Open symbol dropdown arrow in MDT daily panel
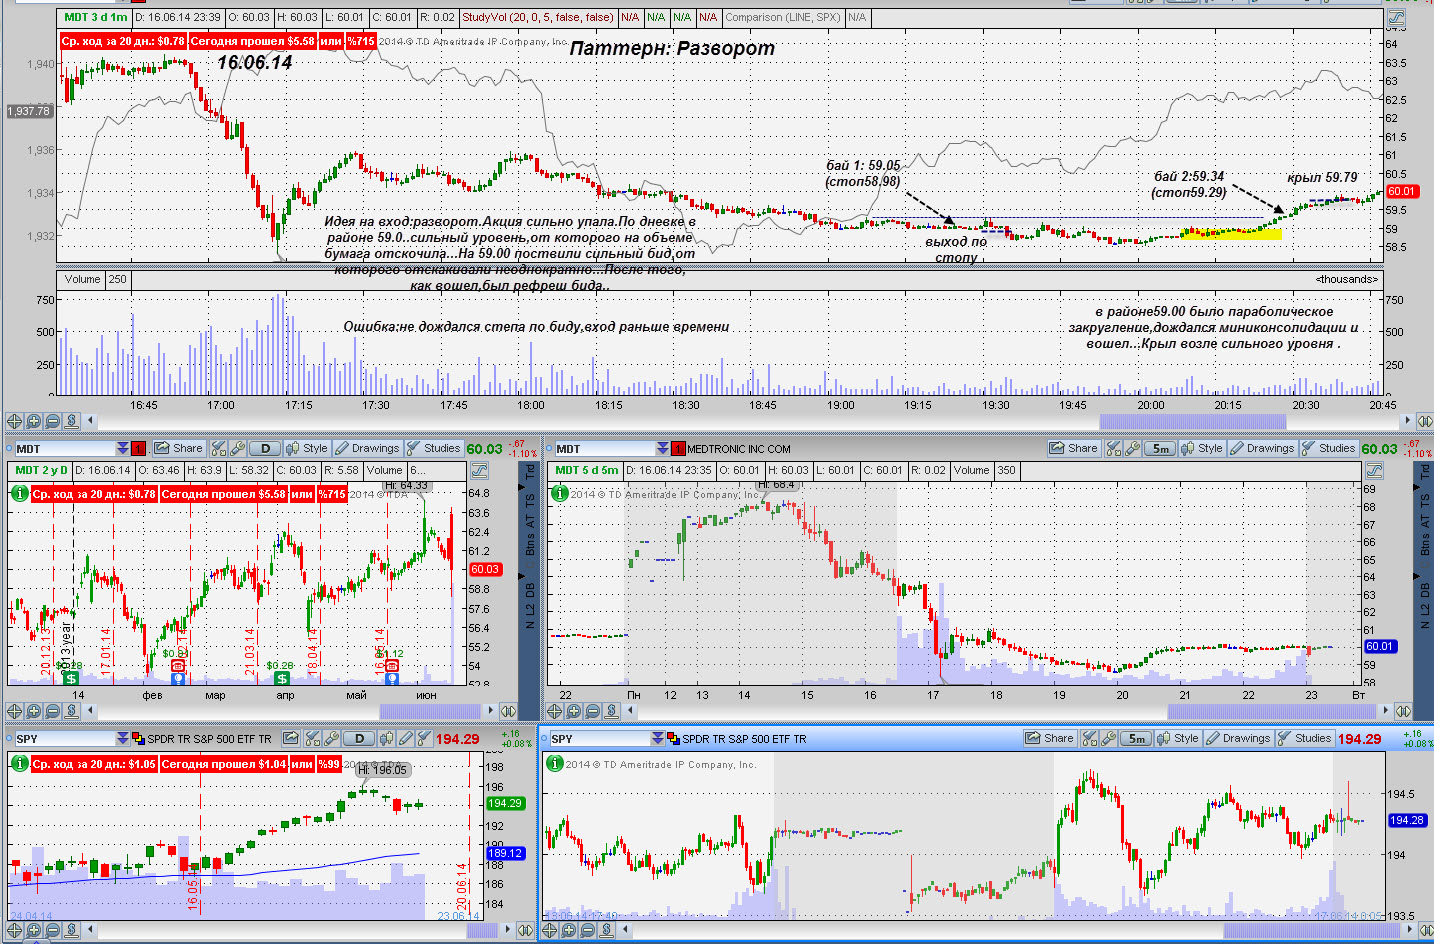Viewport: 1434px width, 944px height. [123, 448]
